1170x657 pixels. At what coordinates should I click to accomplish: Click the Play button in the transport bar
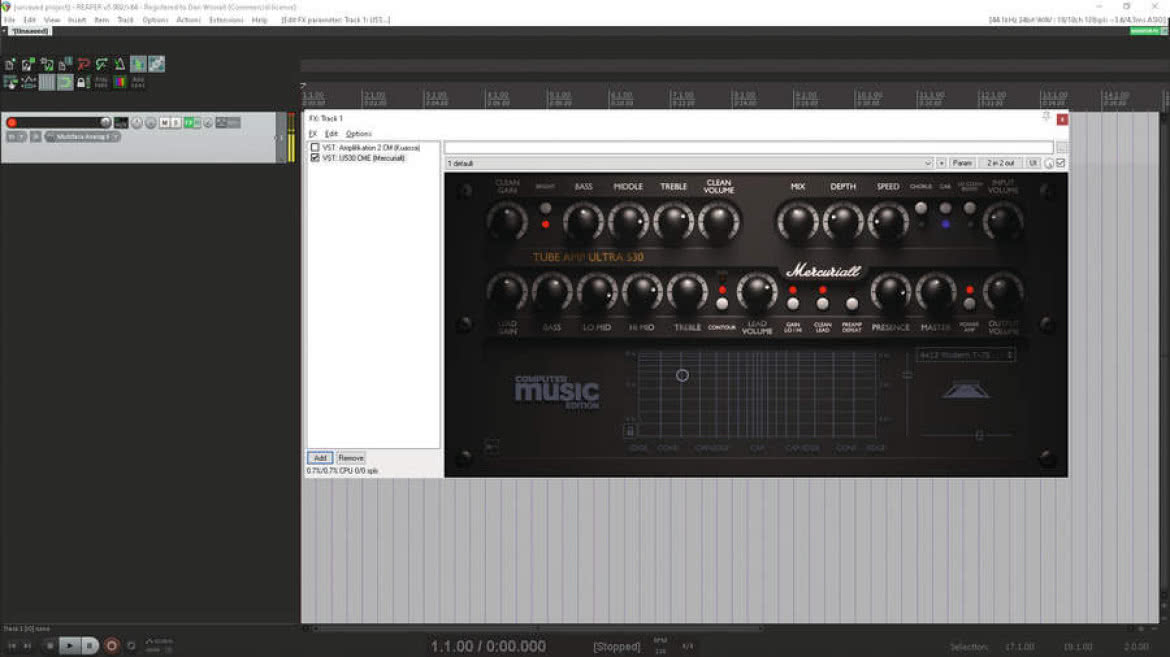coord(69,646)
